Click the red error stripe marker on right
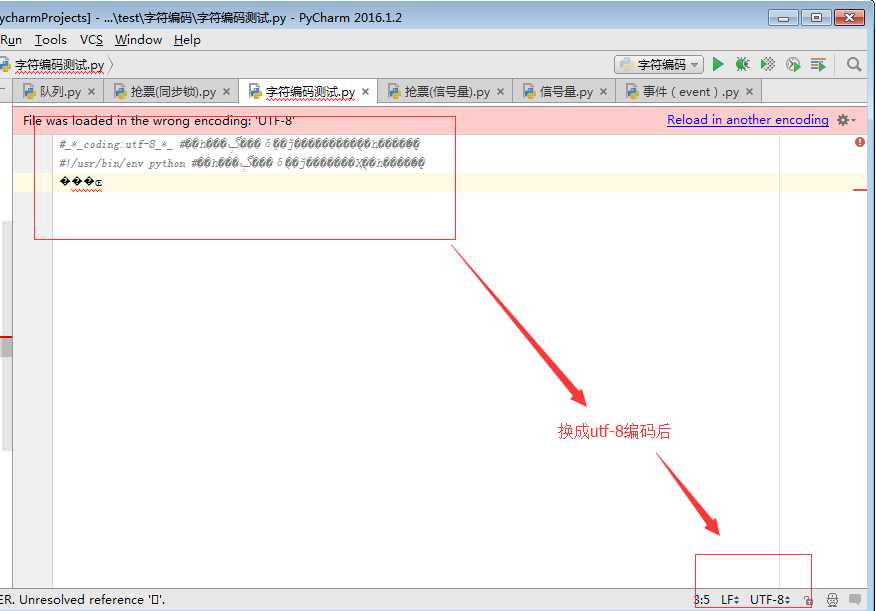The height and width of the screenshot is (611, 876). click(x=860, y=190)
